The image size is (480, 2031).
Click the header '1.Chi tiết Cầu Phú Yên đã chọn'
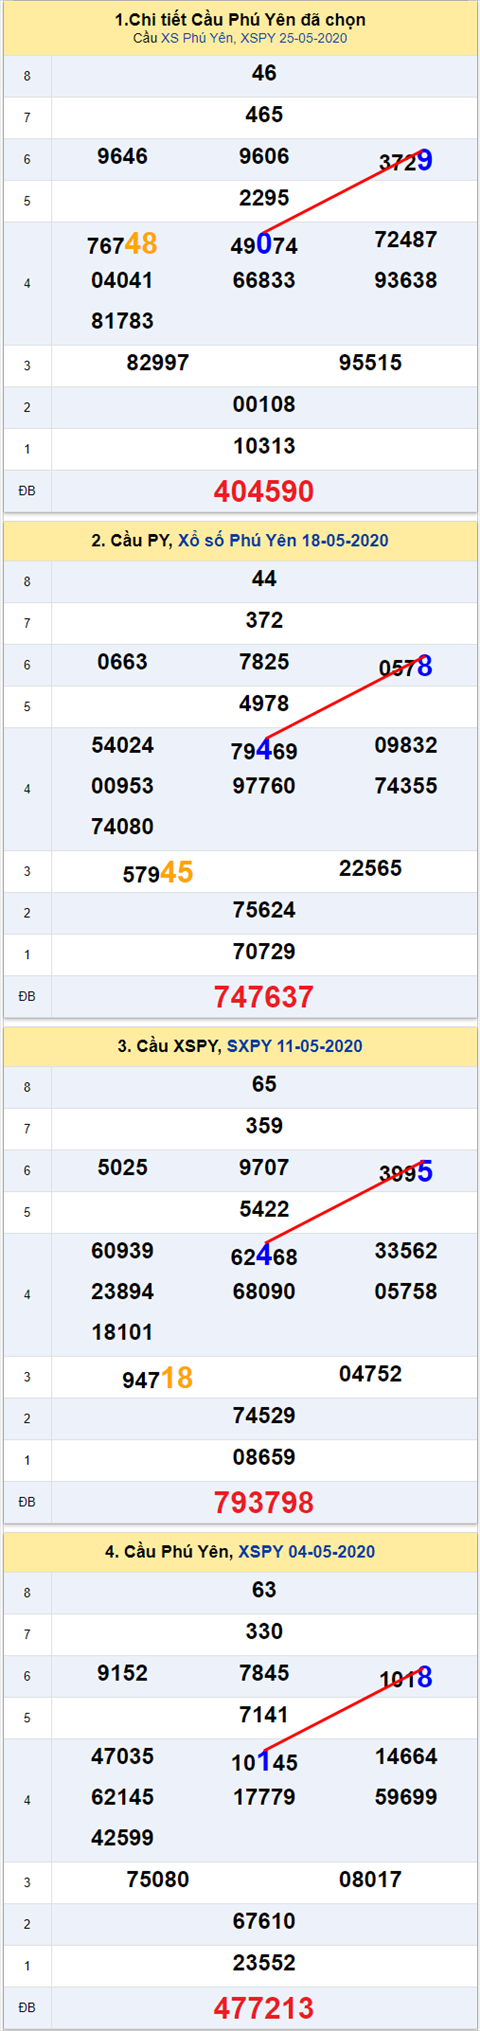tap(240, 20)
